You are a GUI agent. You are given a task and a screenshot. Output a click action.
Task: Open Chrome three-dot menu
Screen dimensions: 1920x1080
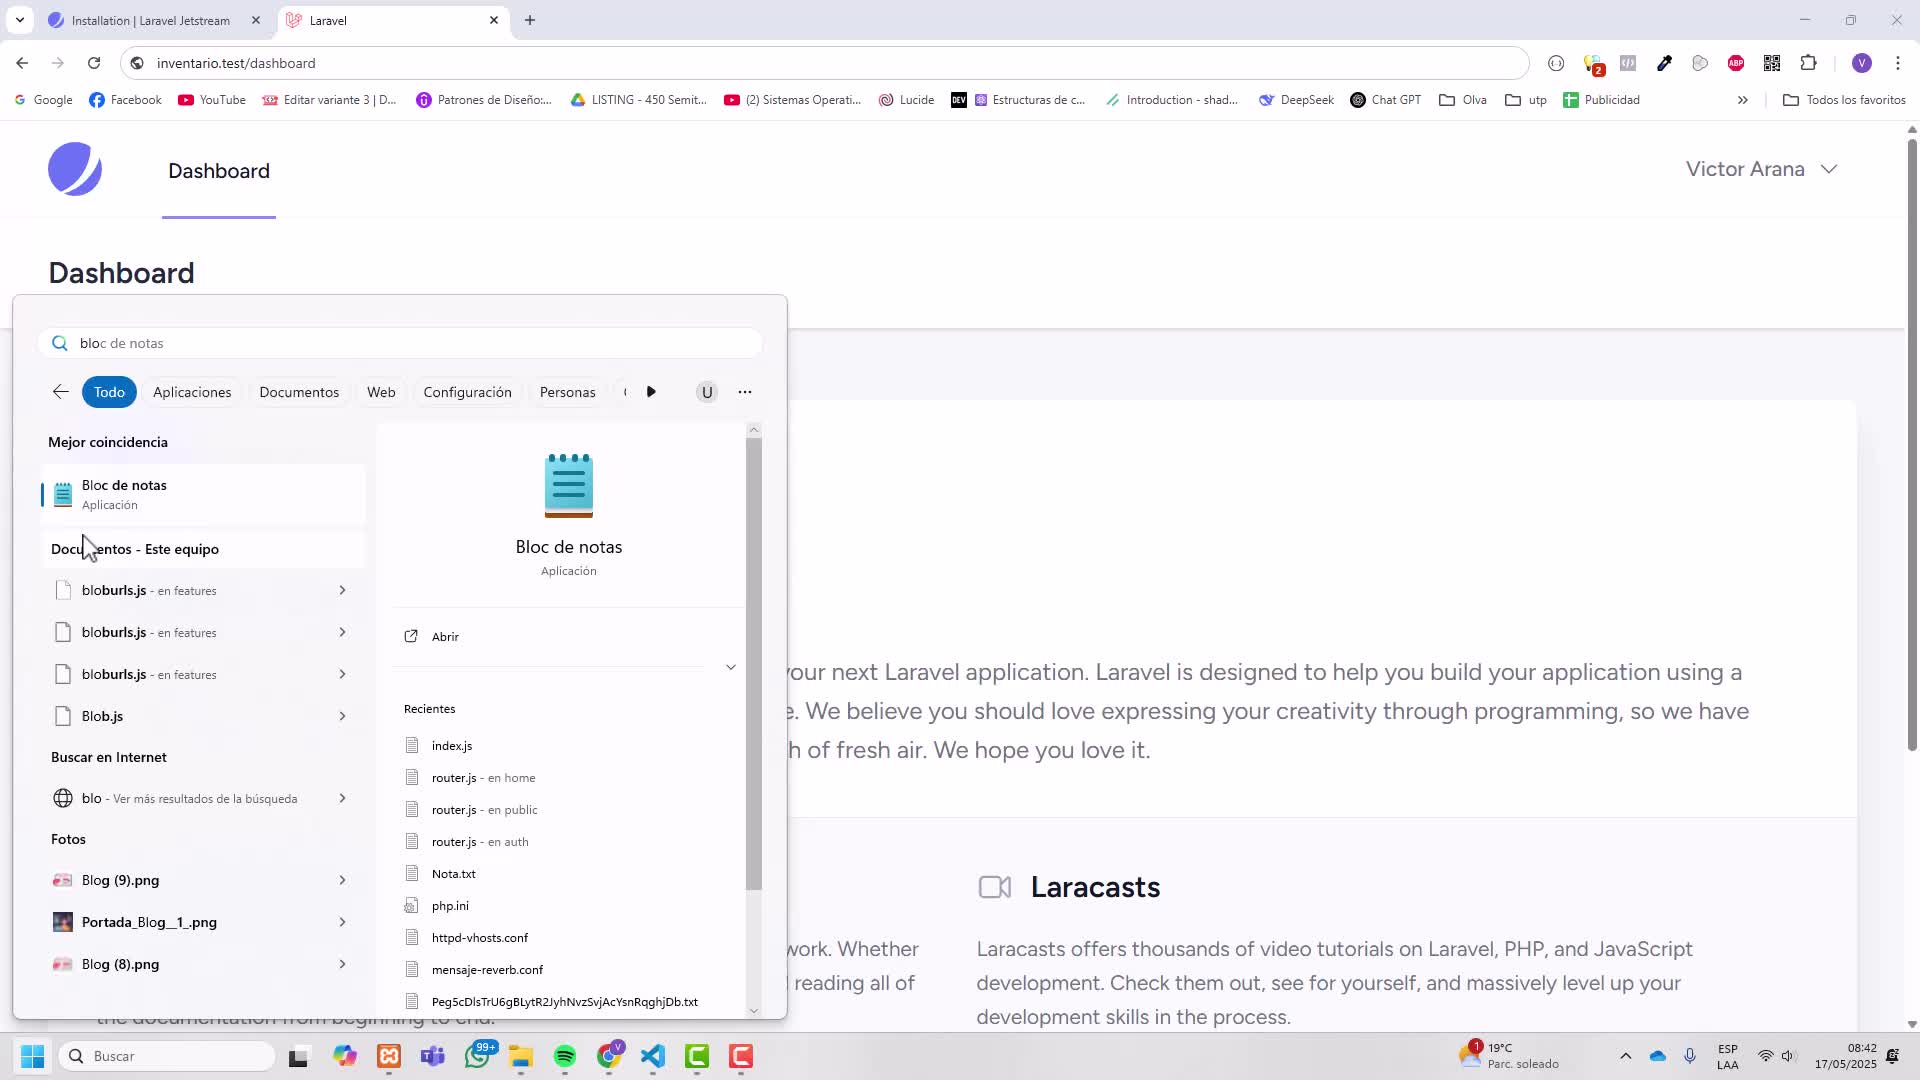click(1898, 63)
